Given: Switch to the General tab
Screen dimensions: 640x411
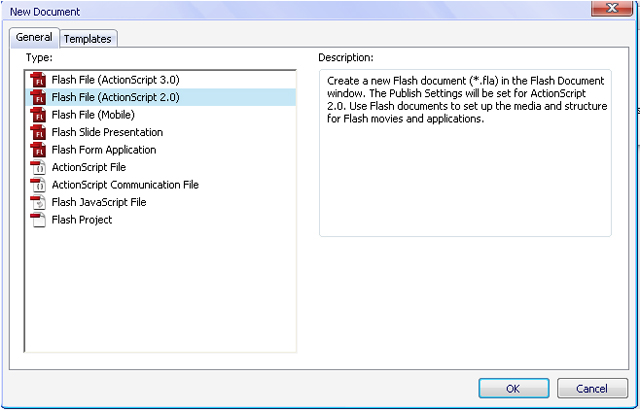Looking at the screenshot, I should point(34,37).
